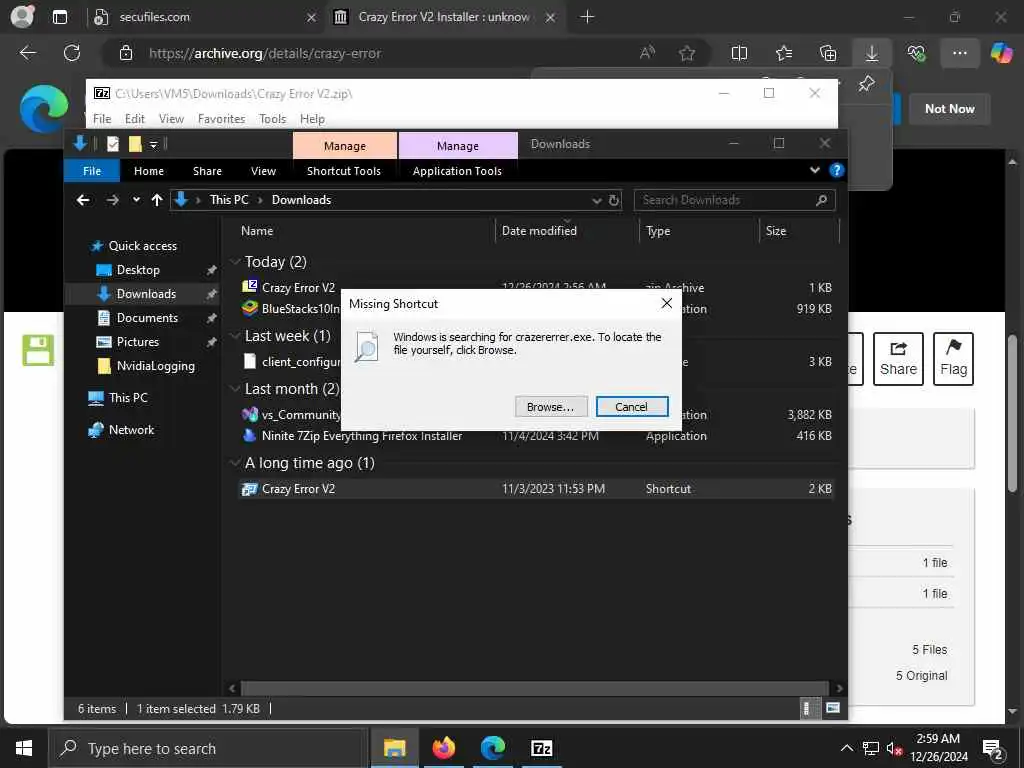Select Desktop in navigation pane
Image resolution: width=1024 pixels, height=768 pixels.
(x=138, y=270)
